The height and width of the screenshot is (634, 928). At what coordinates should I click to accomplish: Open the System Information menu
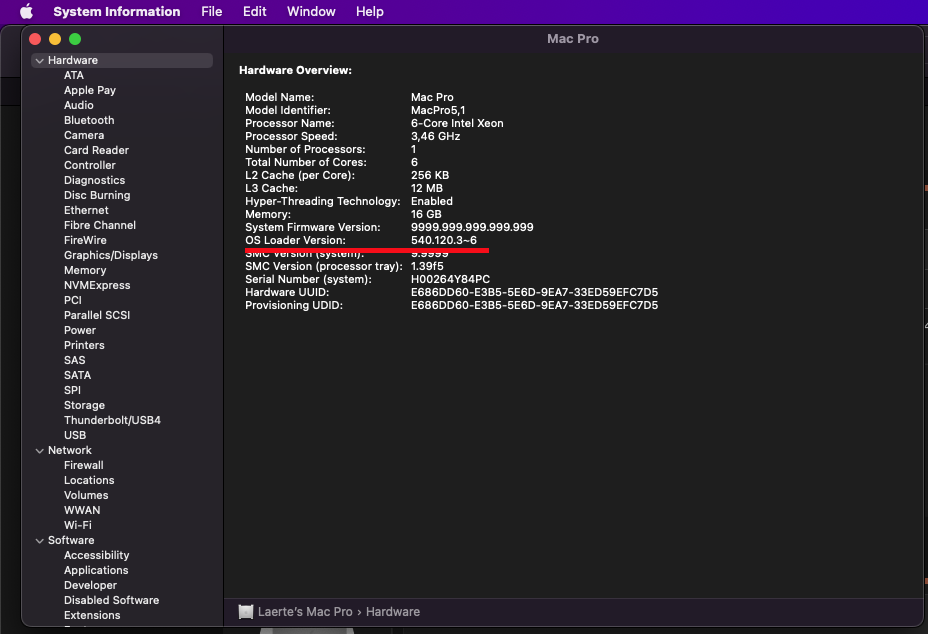117,11
